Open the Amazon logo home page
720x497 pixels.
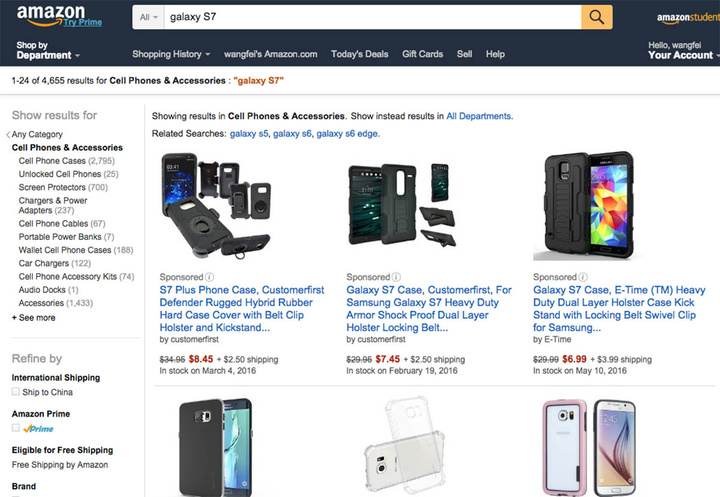pyautogui.click(x=49, y=16)
